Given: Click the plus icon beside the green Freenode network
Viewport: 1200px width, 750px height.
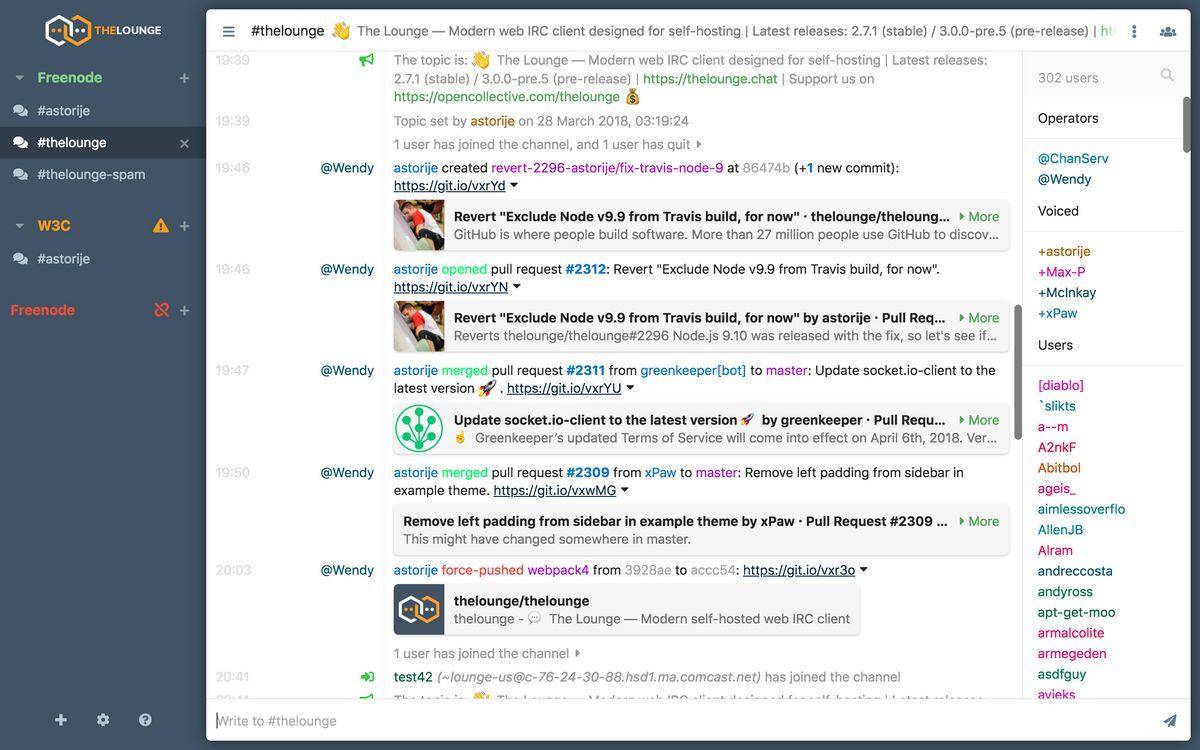Looking at the screenshot, I should click(184, 78).
